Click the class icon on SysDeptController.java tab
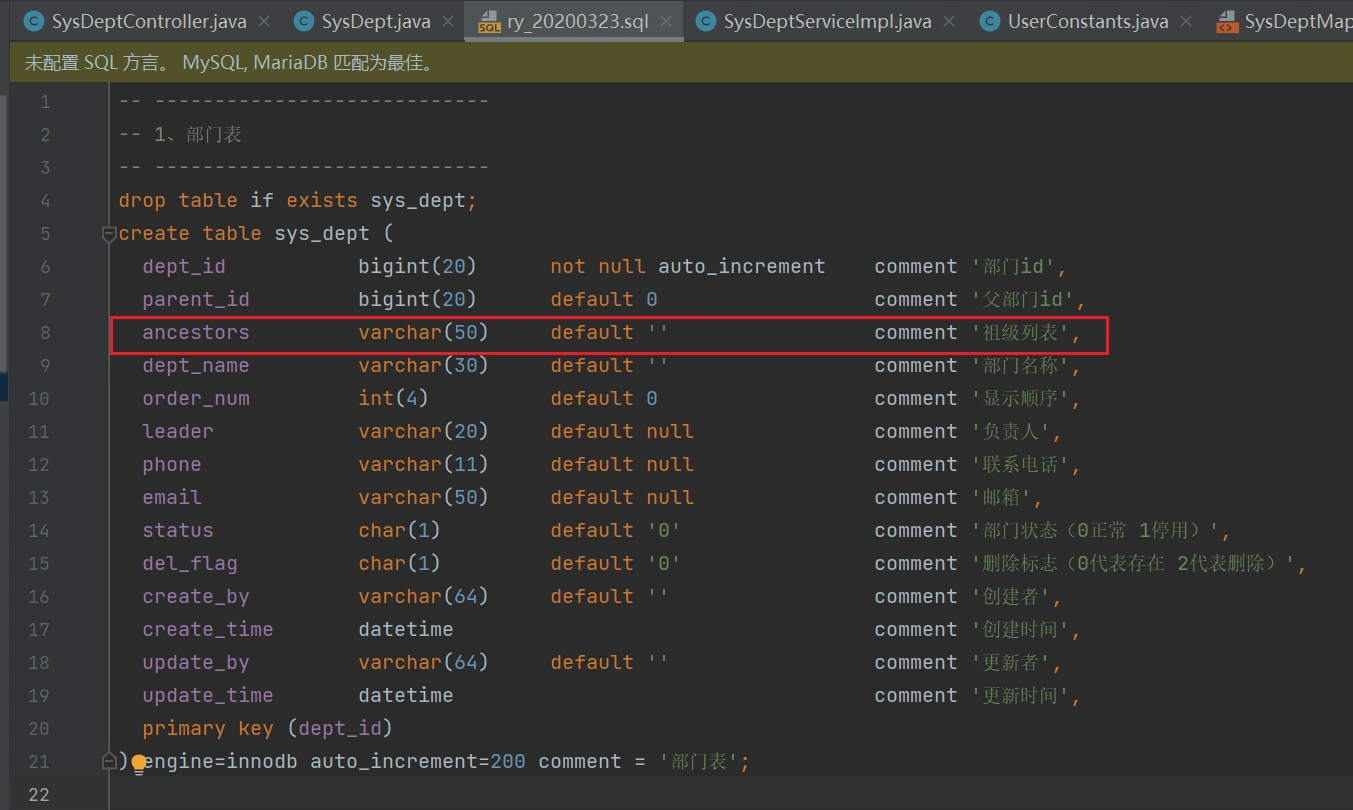This screenshot has height=810, width=1353. point(34,21)
